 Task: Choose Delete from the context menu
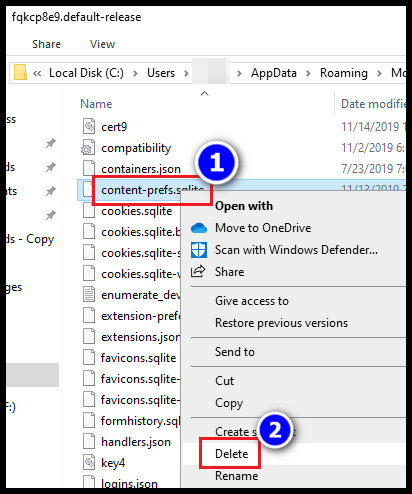click(x=231, y=454)
